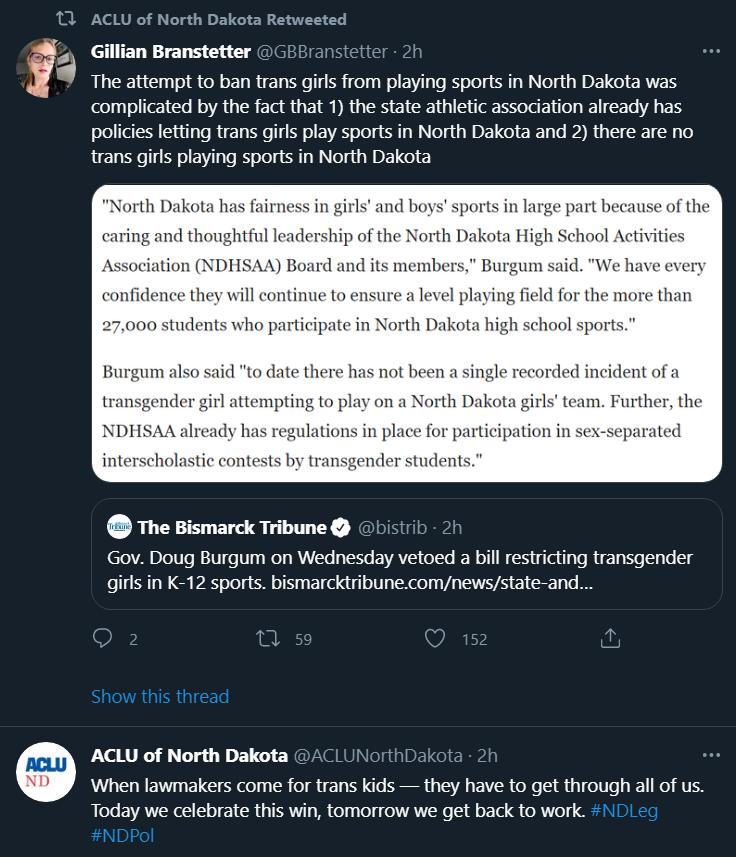Click the Bismarck Tribune logo avatar
Viewport: 736px width, 857px height.
pyautogui.click(x=119, y=527)
